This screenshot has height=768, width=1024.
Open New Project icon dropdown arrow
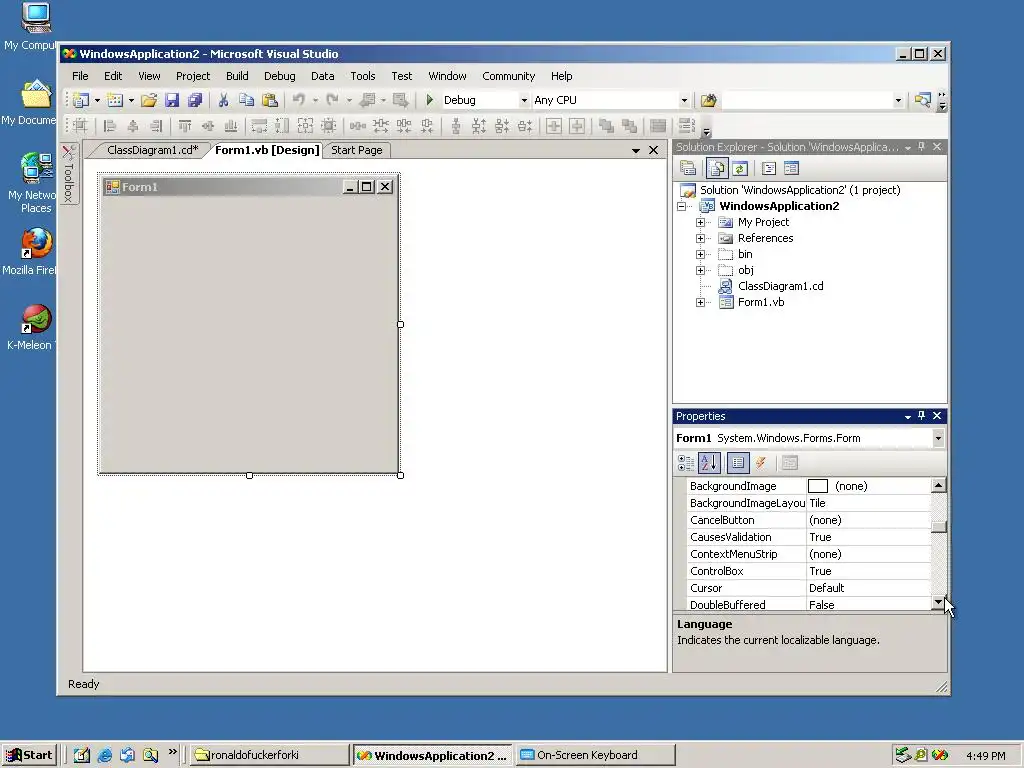(x=97, y=100)
